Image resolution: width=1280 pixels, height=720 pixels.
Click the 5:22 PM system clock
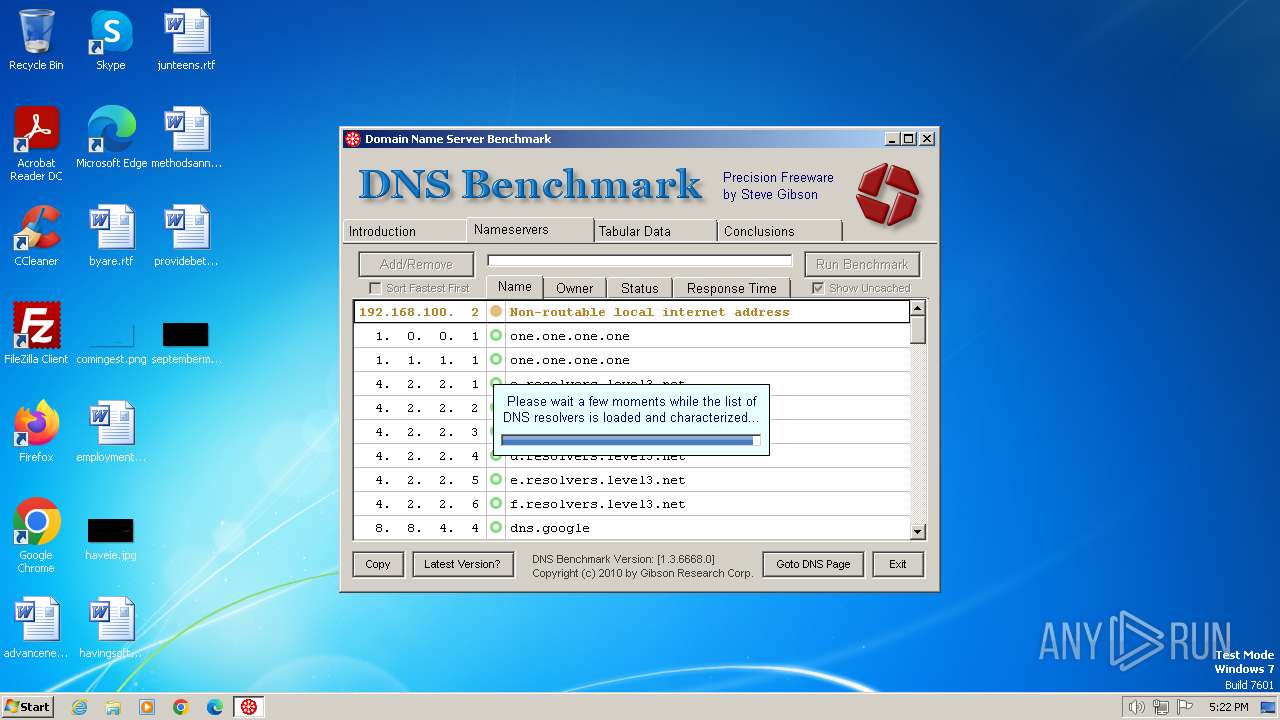click(x=1228, y=707)
